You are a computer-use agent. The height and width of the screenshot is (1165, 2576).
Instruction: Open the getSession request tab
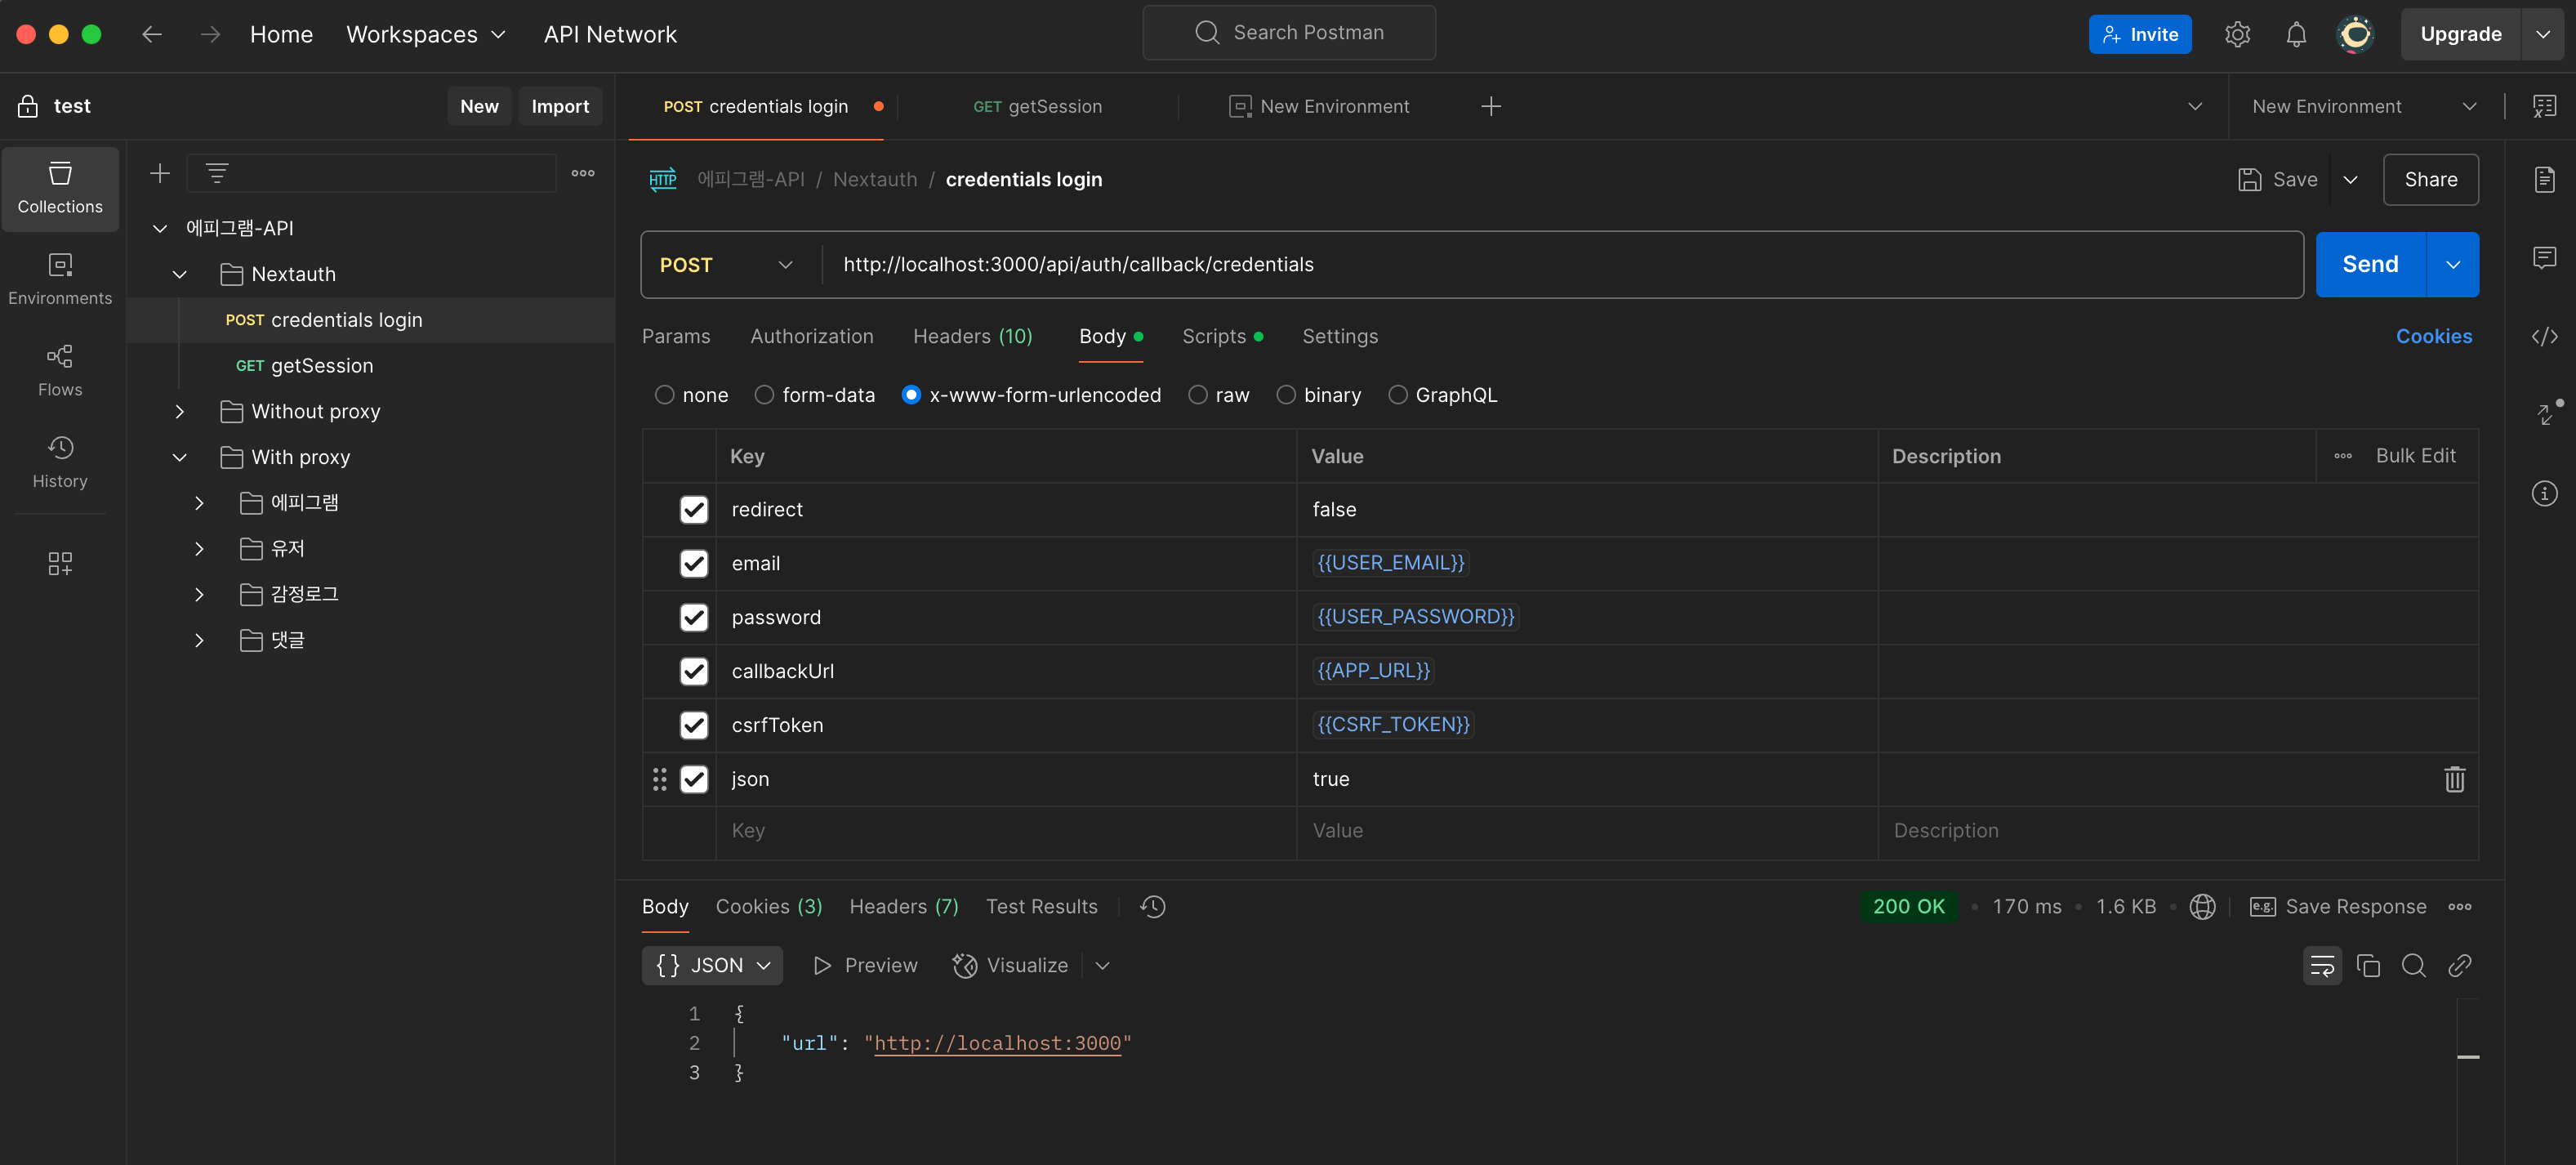coord(1037,106)
